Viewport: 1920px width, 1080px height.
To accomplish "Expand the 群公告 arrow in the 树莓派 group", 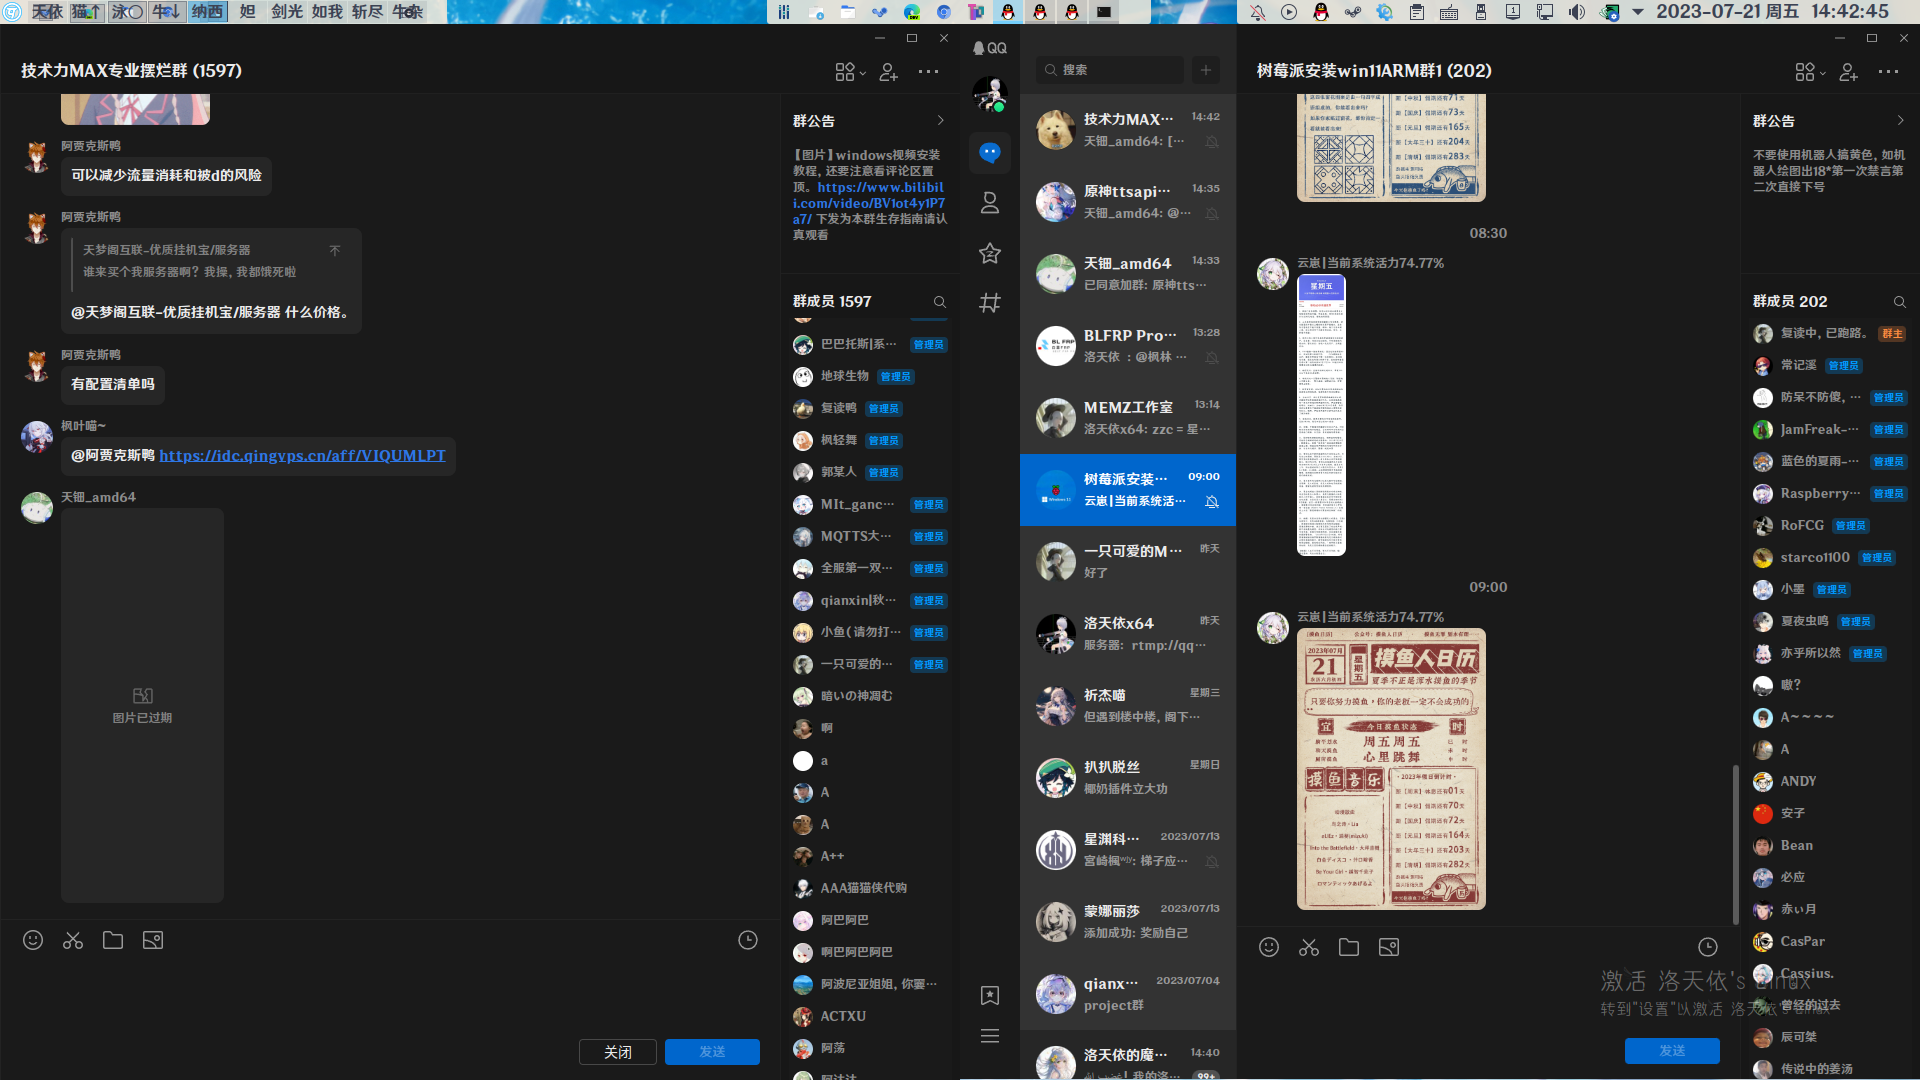I will pos(1900,120).
